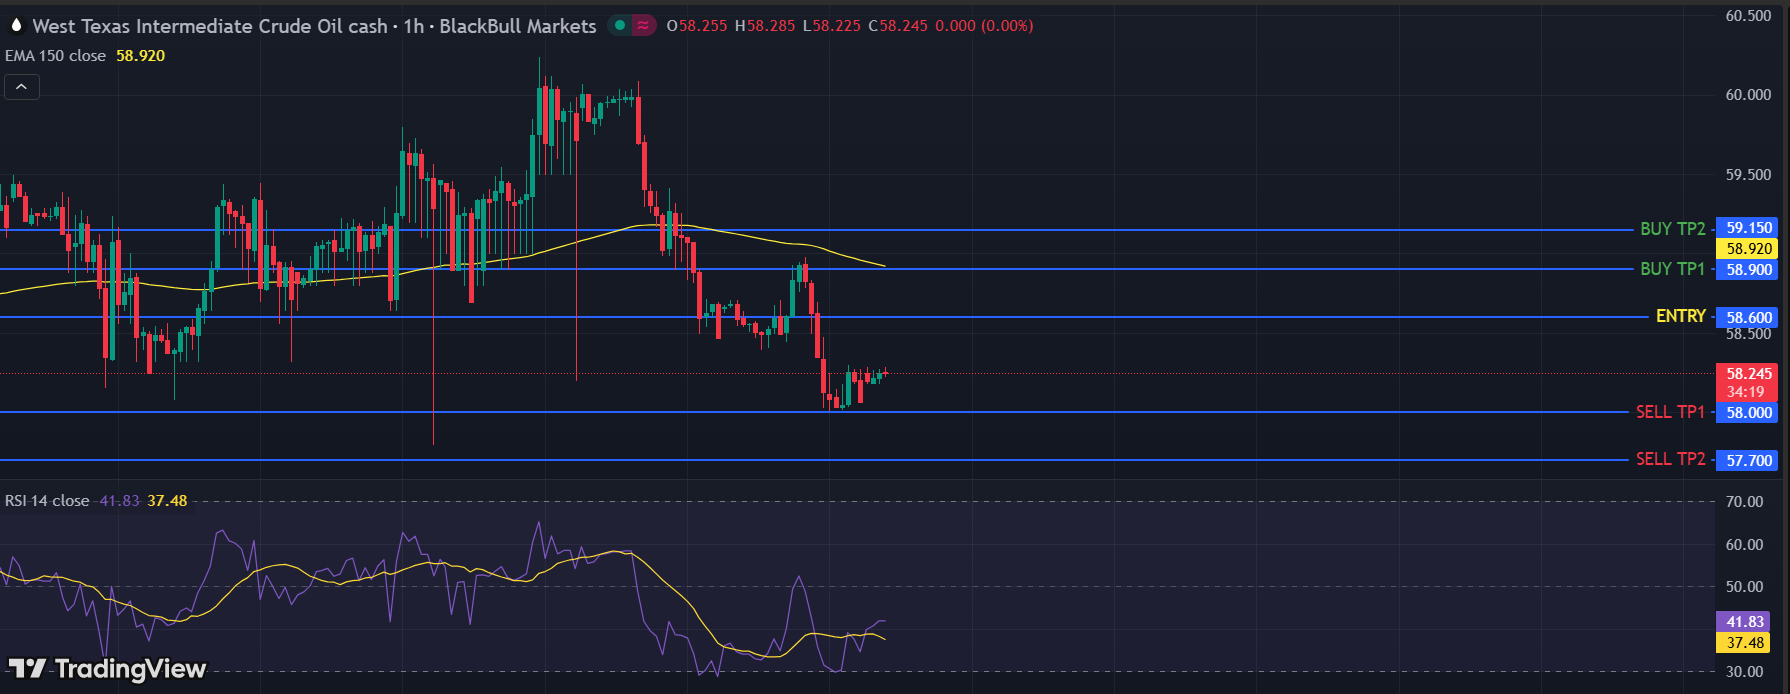Click the oil drop symbol icon

click(16, 25)
